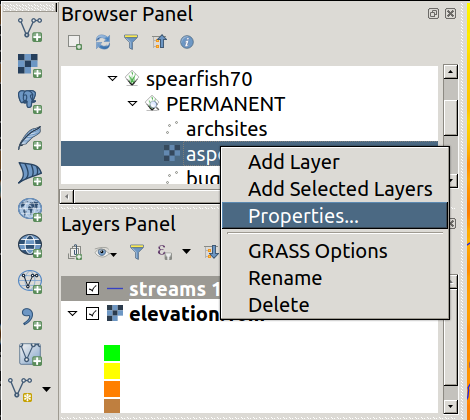Select the archsites item in browser
The width and height of the screenshot is (470, 420).
[226, 129]
